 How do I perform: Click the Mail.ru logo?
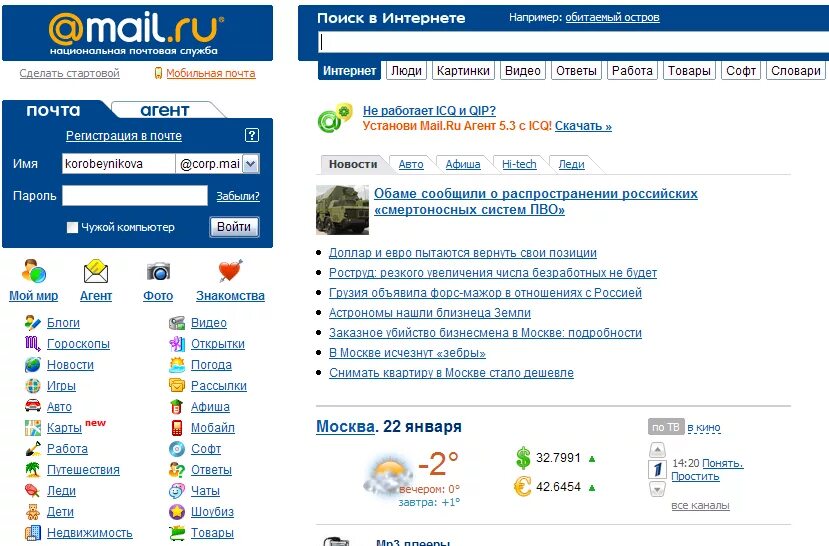click(x=137, y=33)
